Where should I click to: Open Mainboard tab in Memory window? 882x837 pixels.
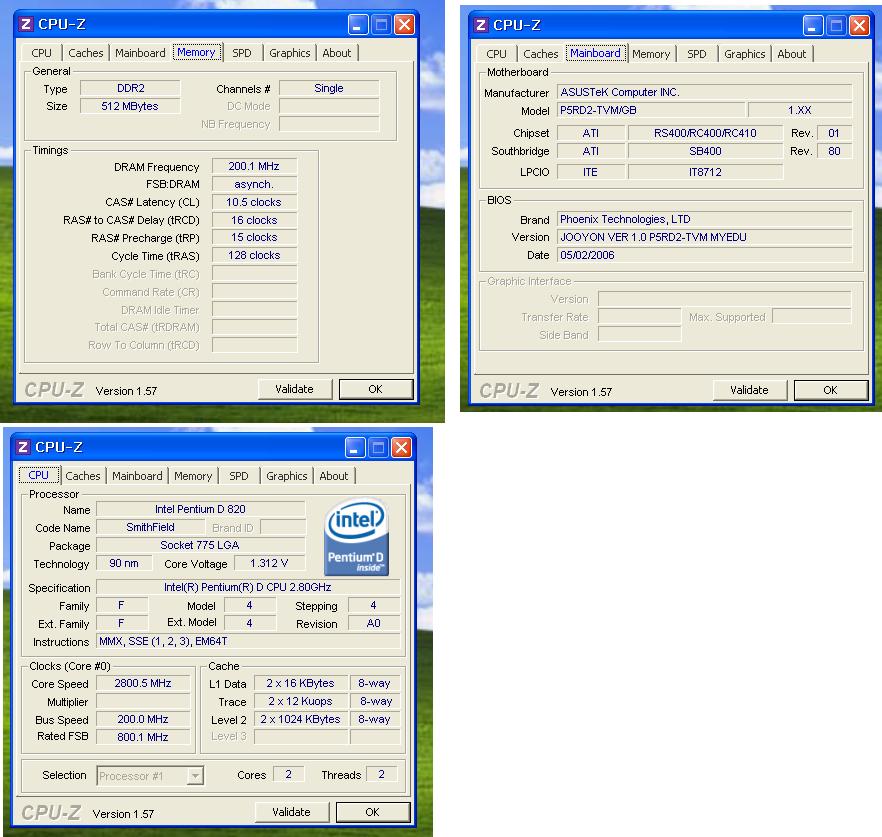coord(140,53)
